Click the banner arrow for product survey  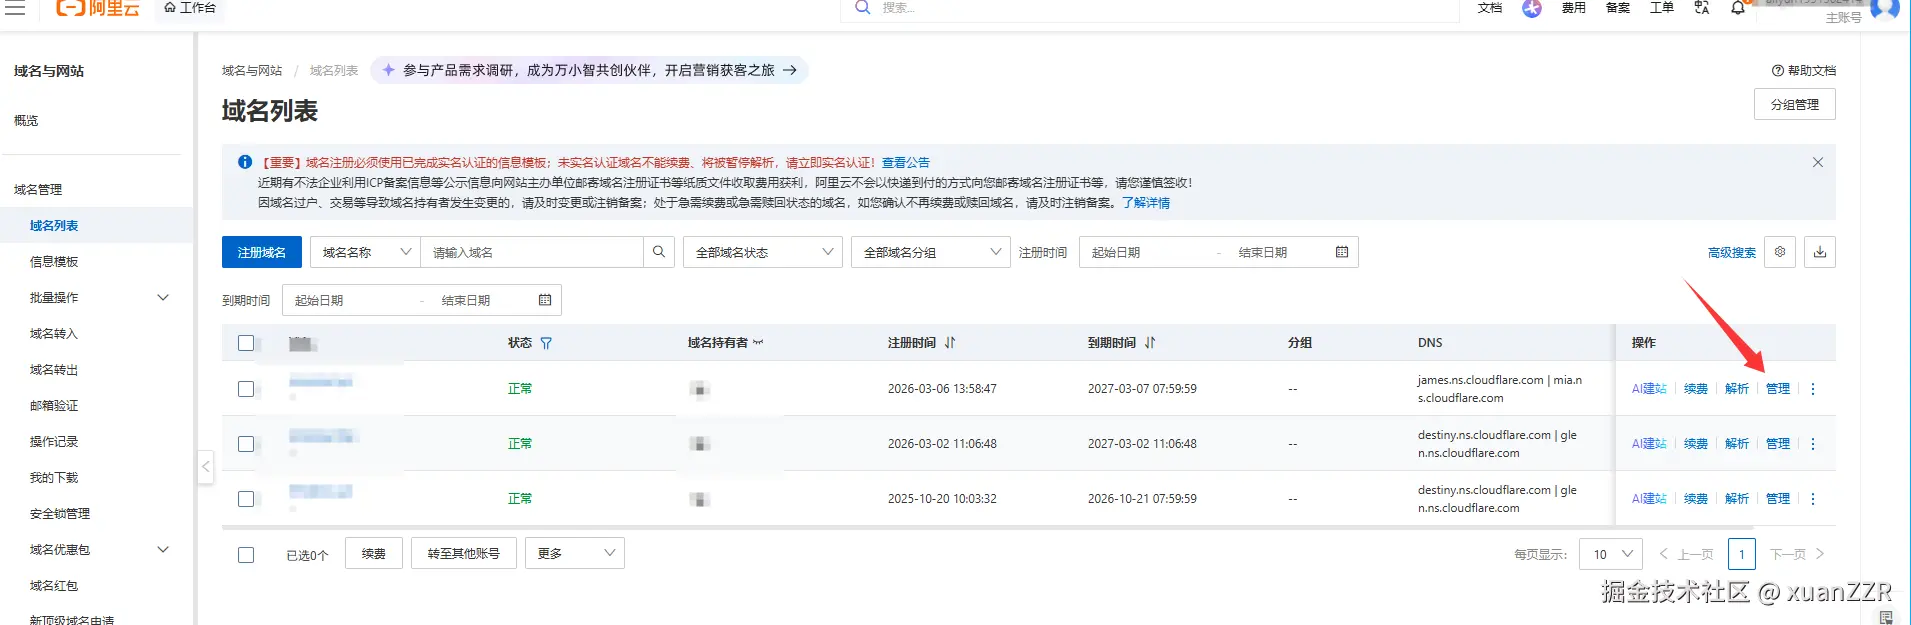789,70
